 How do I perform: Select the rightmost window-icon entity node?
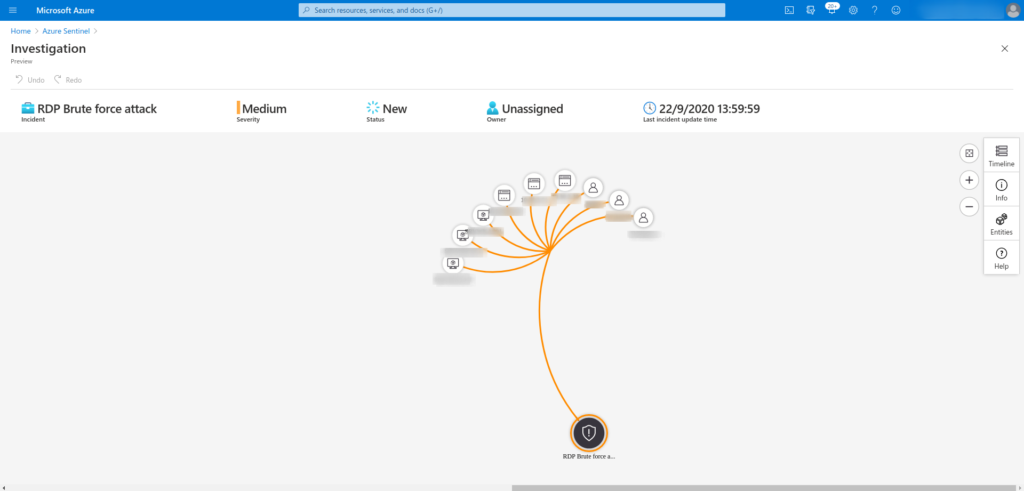[x=565, y=180]
